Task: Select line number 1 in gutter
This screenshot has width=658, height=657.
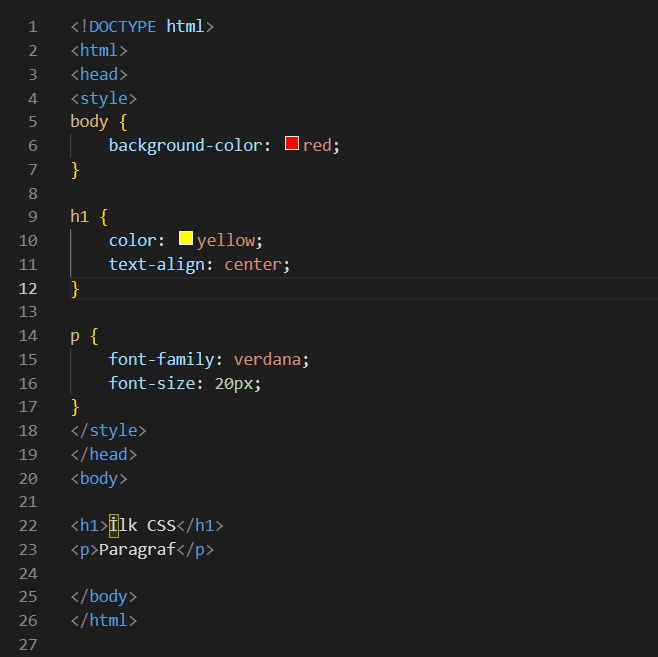Action: [x=33, y=26]
